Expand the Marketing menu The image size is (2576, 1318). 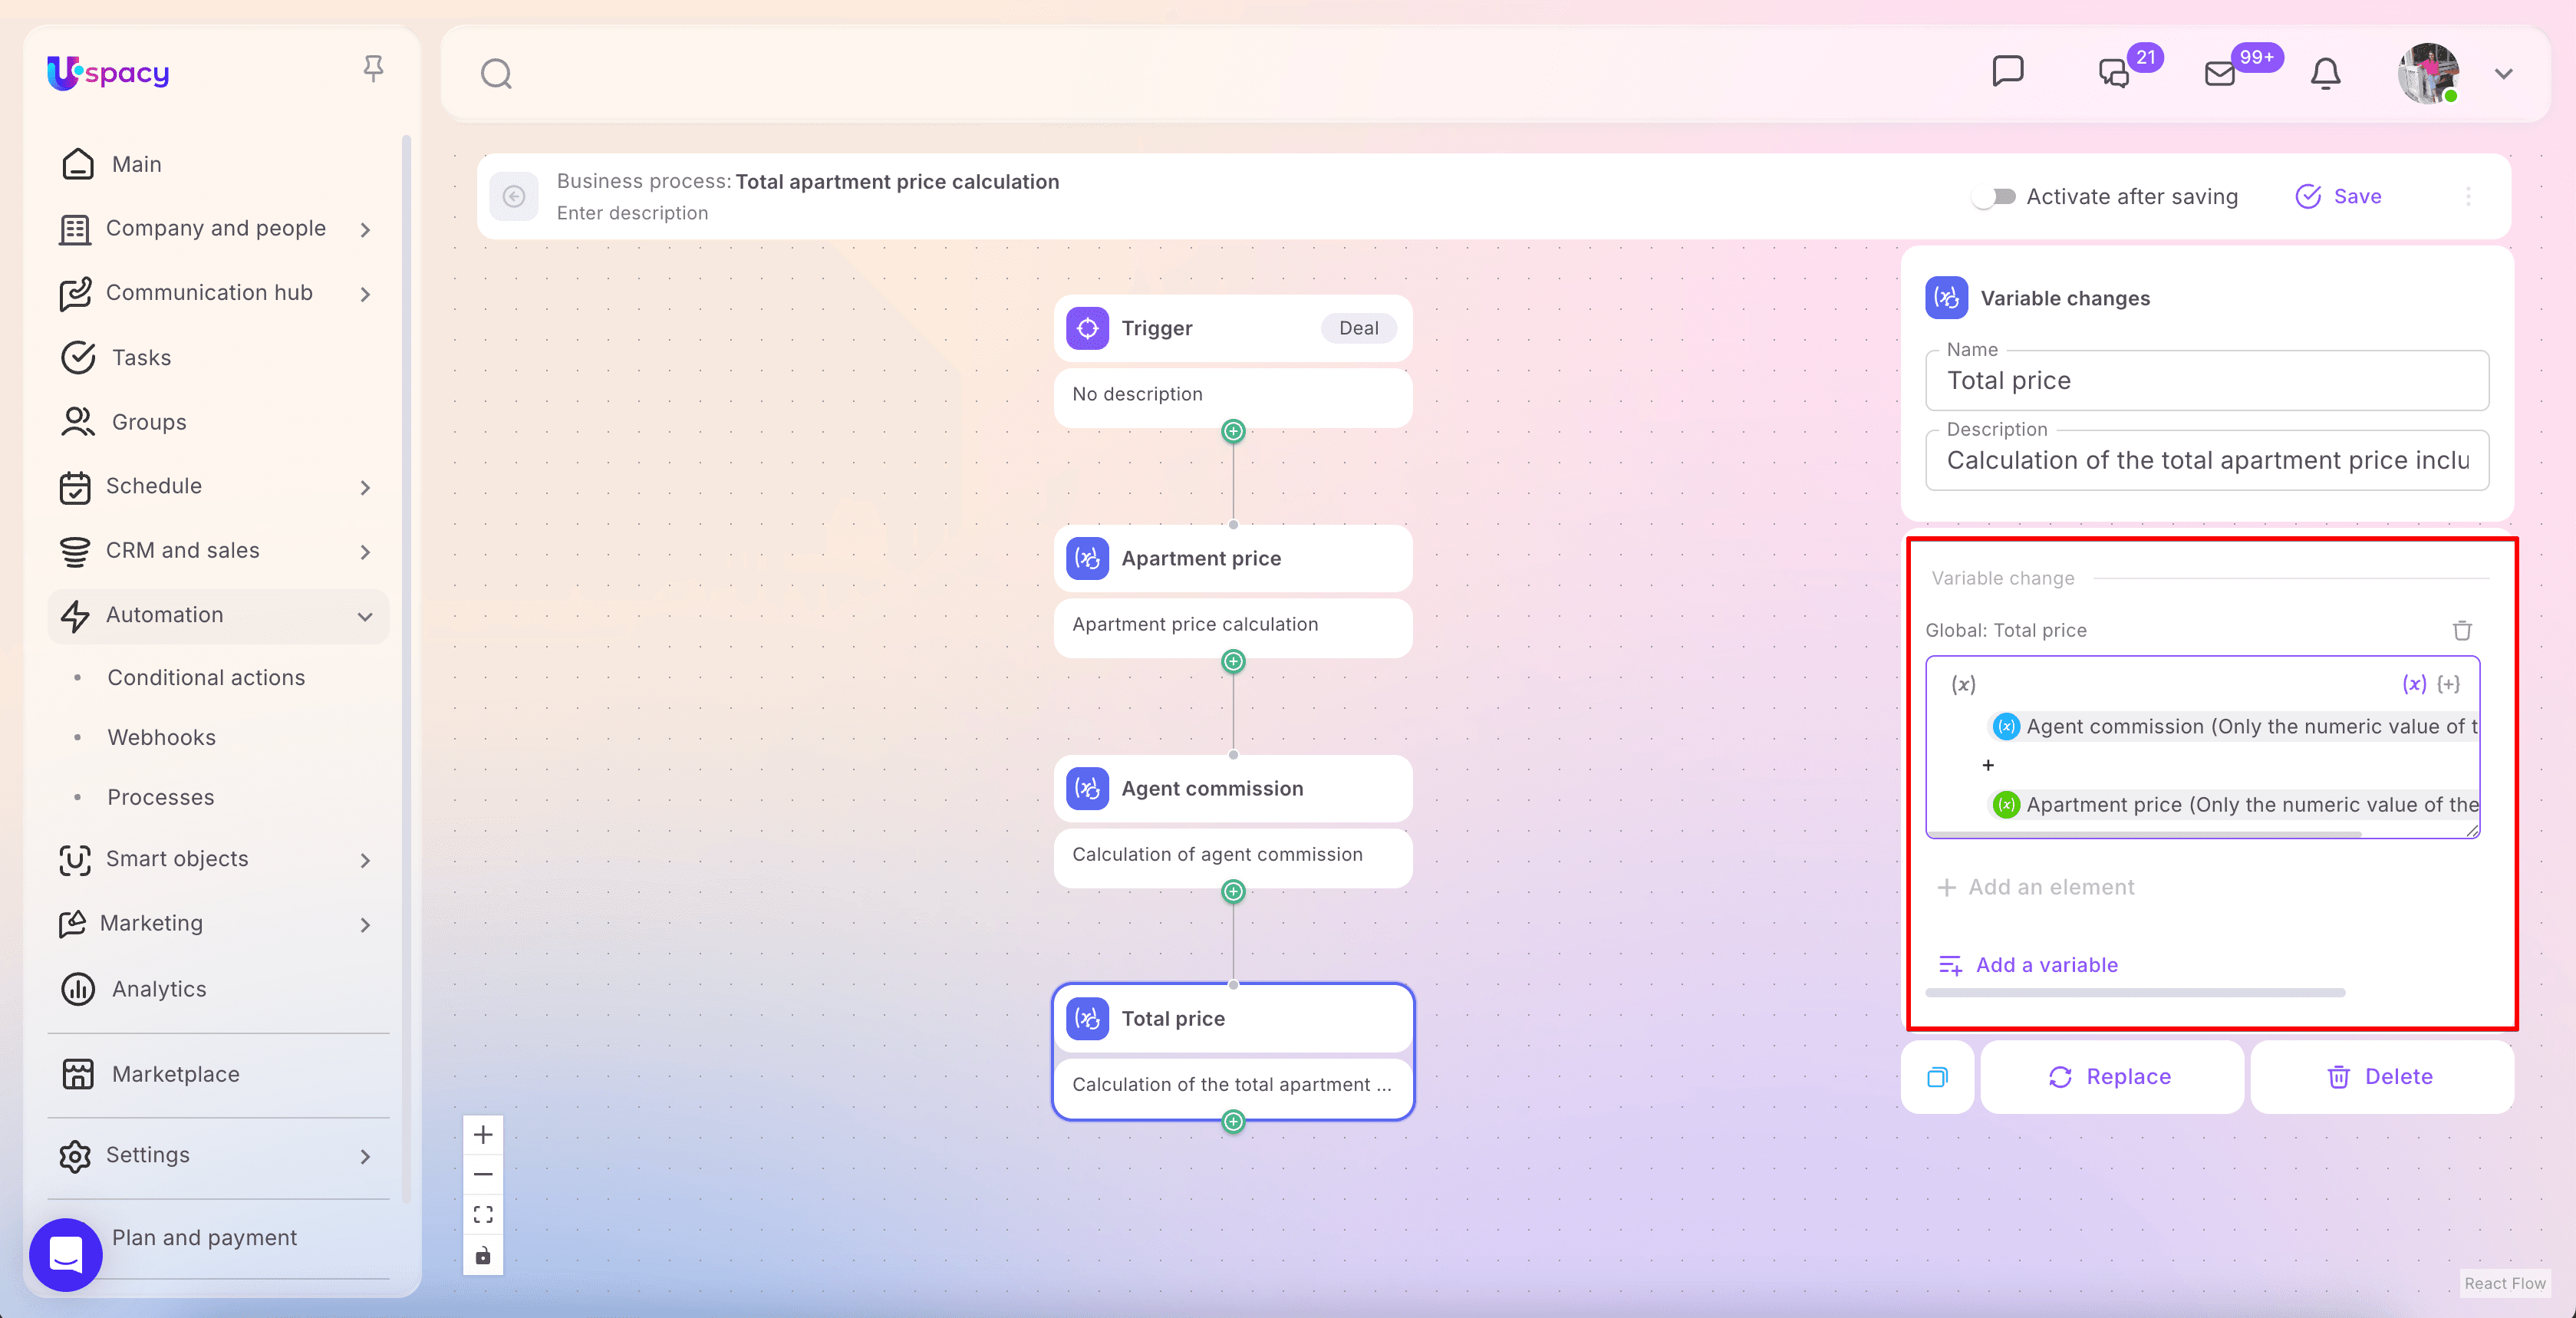point(218,923)
